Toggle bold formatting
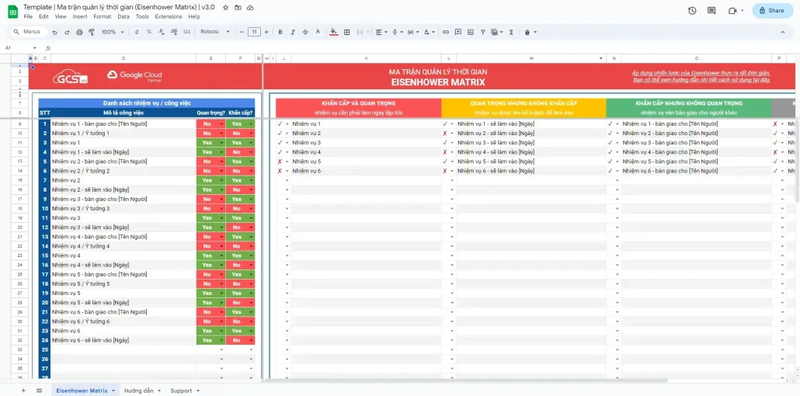Viewport: 800px width, 396px height. 280,32
